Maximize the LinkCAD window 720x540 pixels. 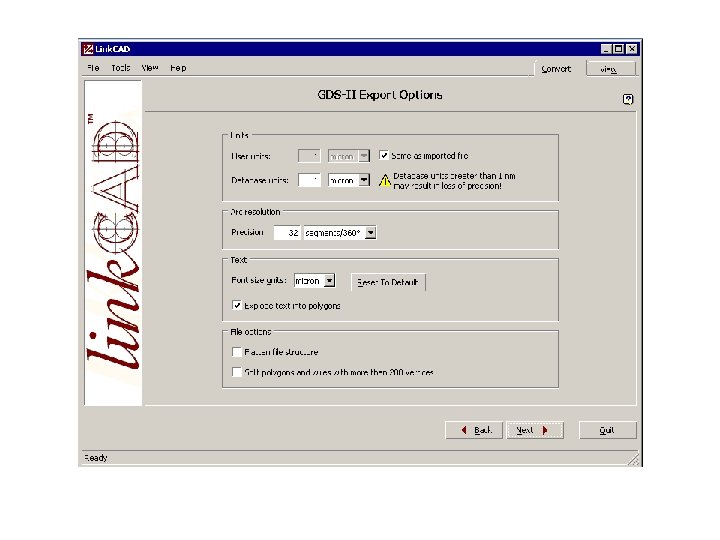(x=619, y=49)
